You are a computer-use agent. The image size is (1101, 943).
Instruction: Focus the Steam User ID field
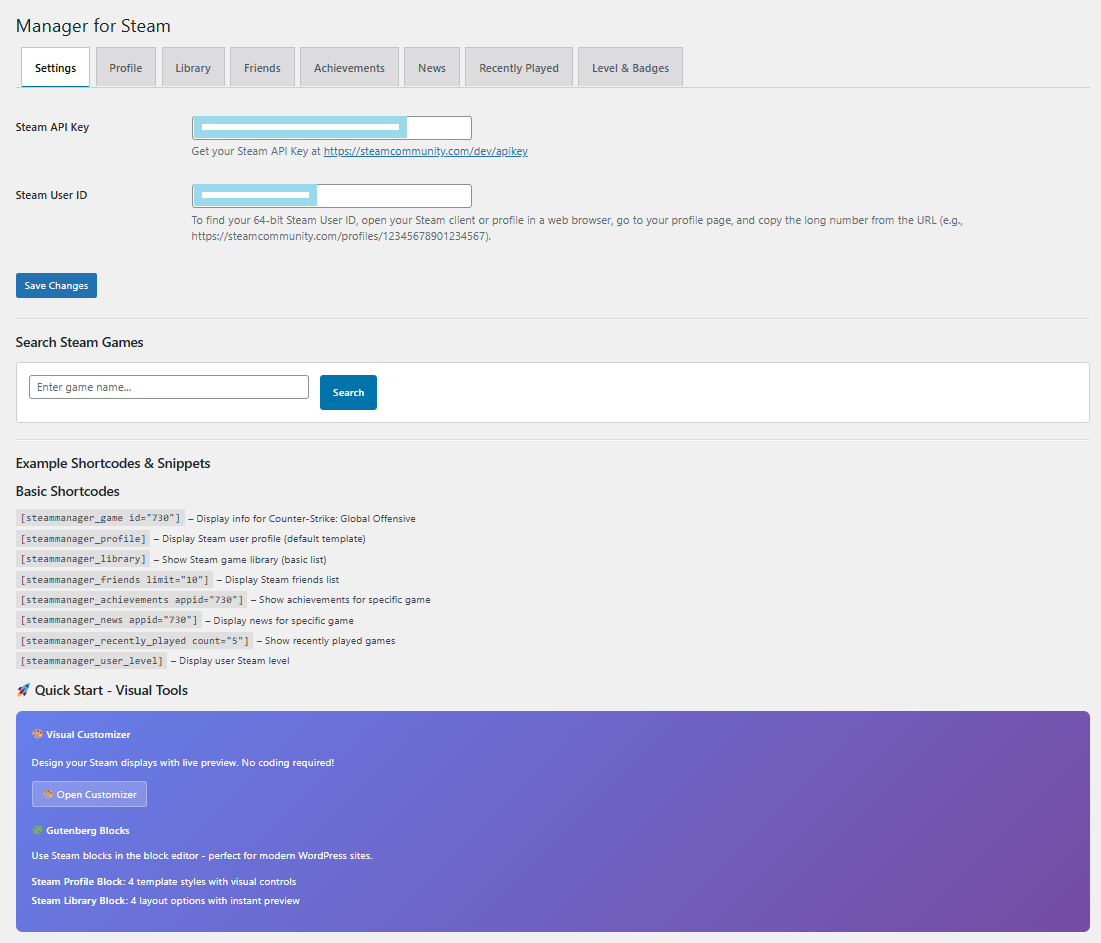[331, 196]
